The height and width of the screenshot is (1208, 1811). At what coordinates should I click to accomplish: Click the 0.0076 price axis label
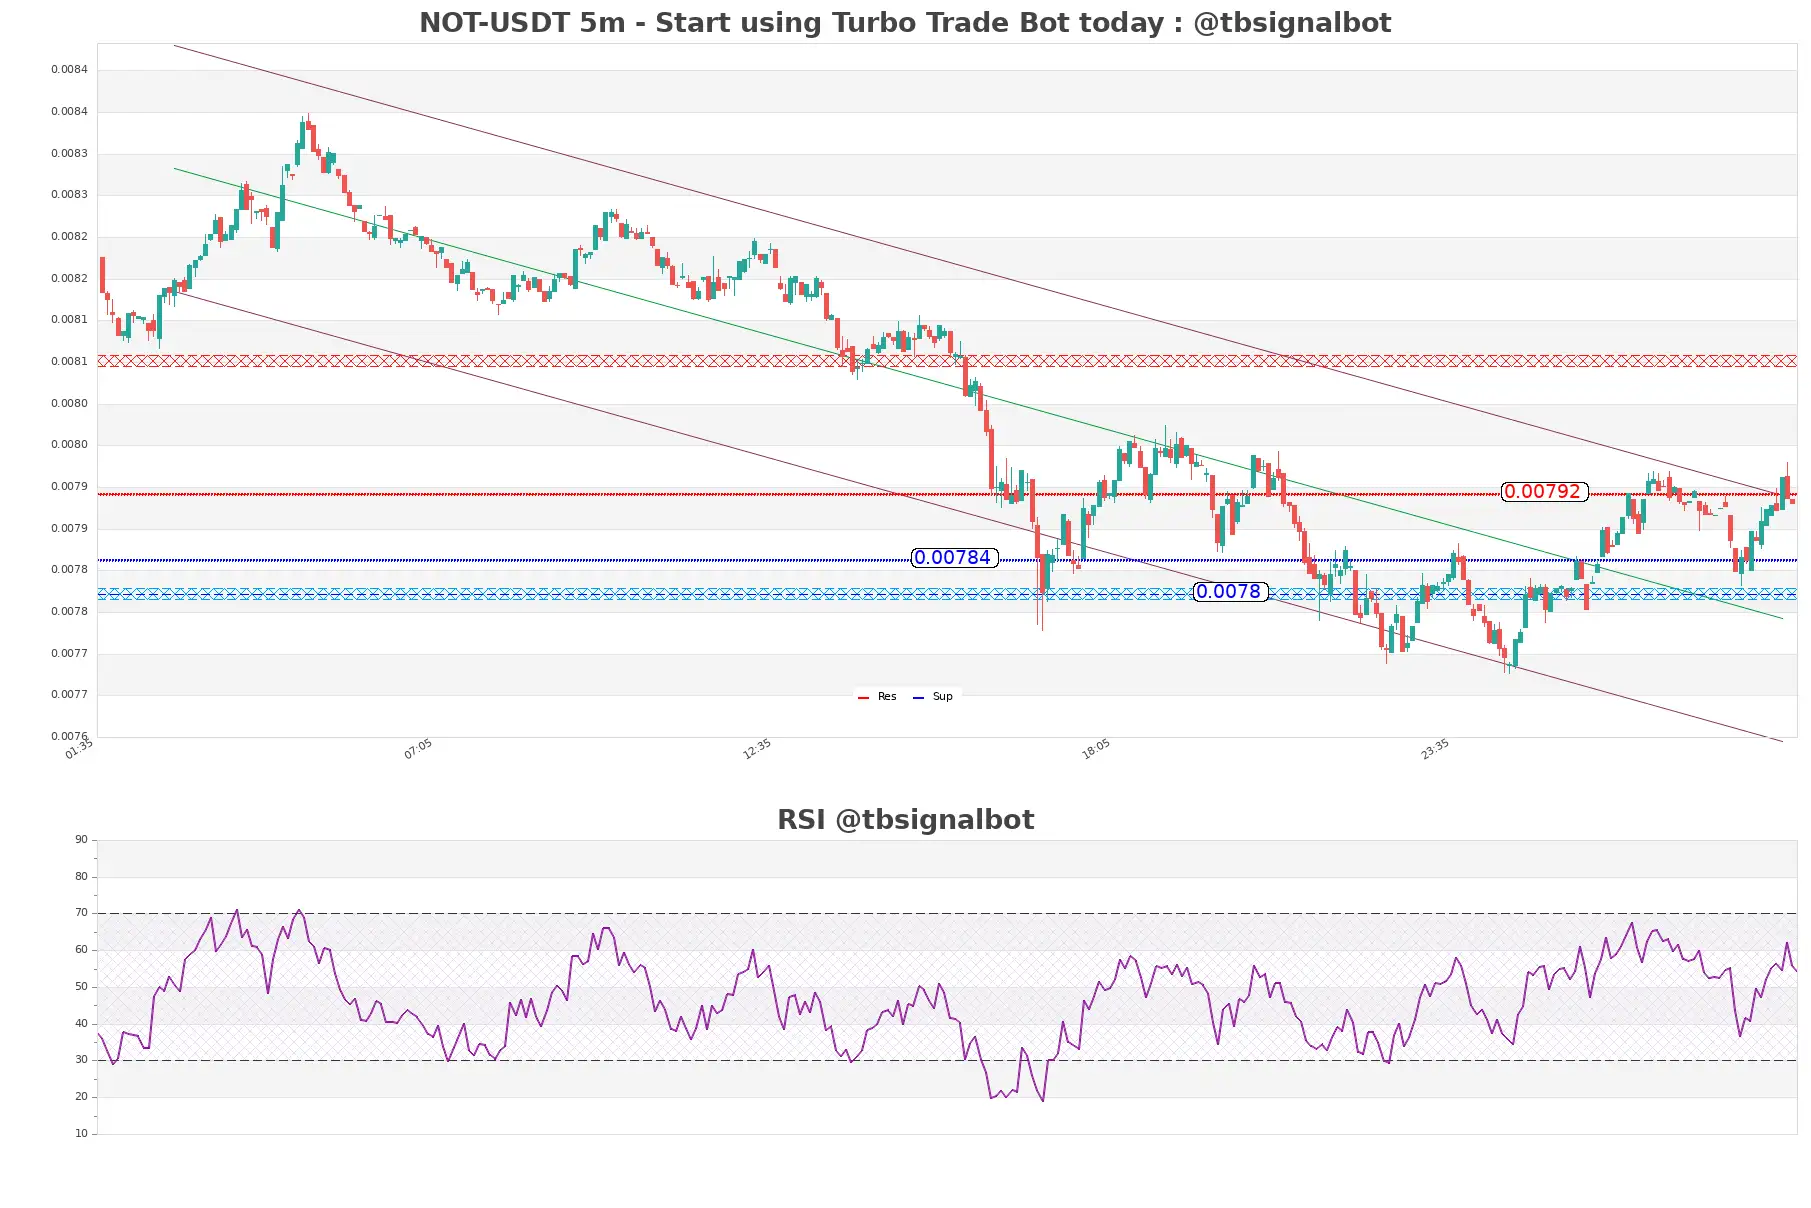point(69,737)
